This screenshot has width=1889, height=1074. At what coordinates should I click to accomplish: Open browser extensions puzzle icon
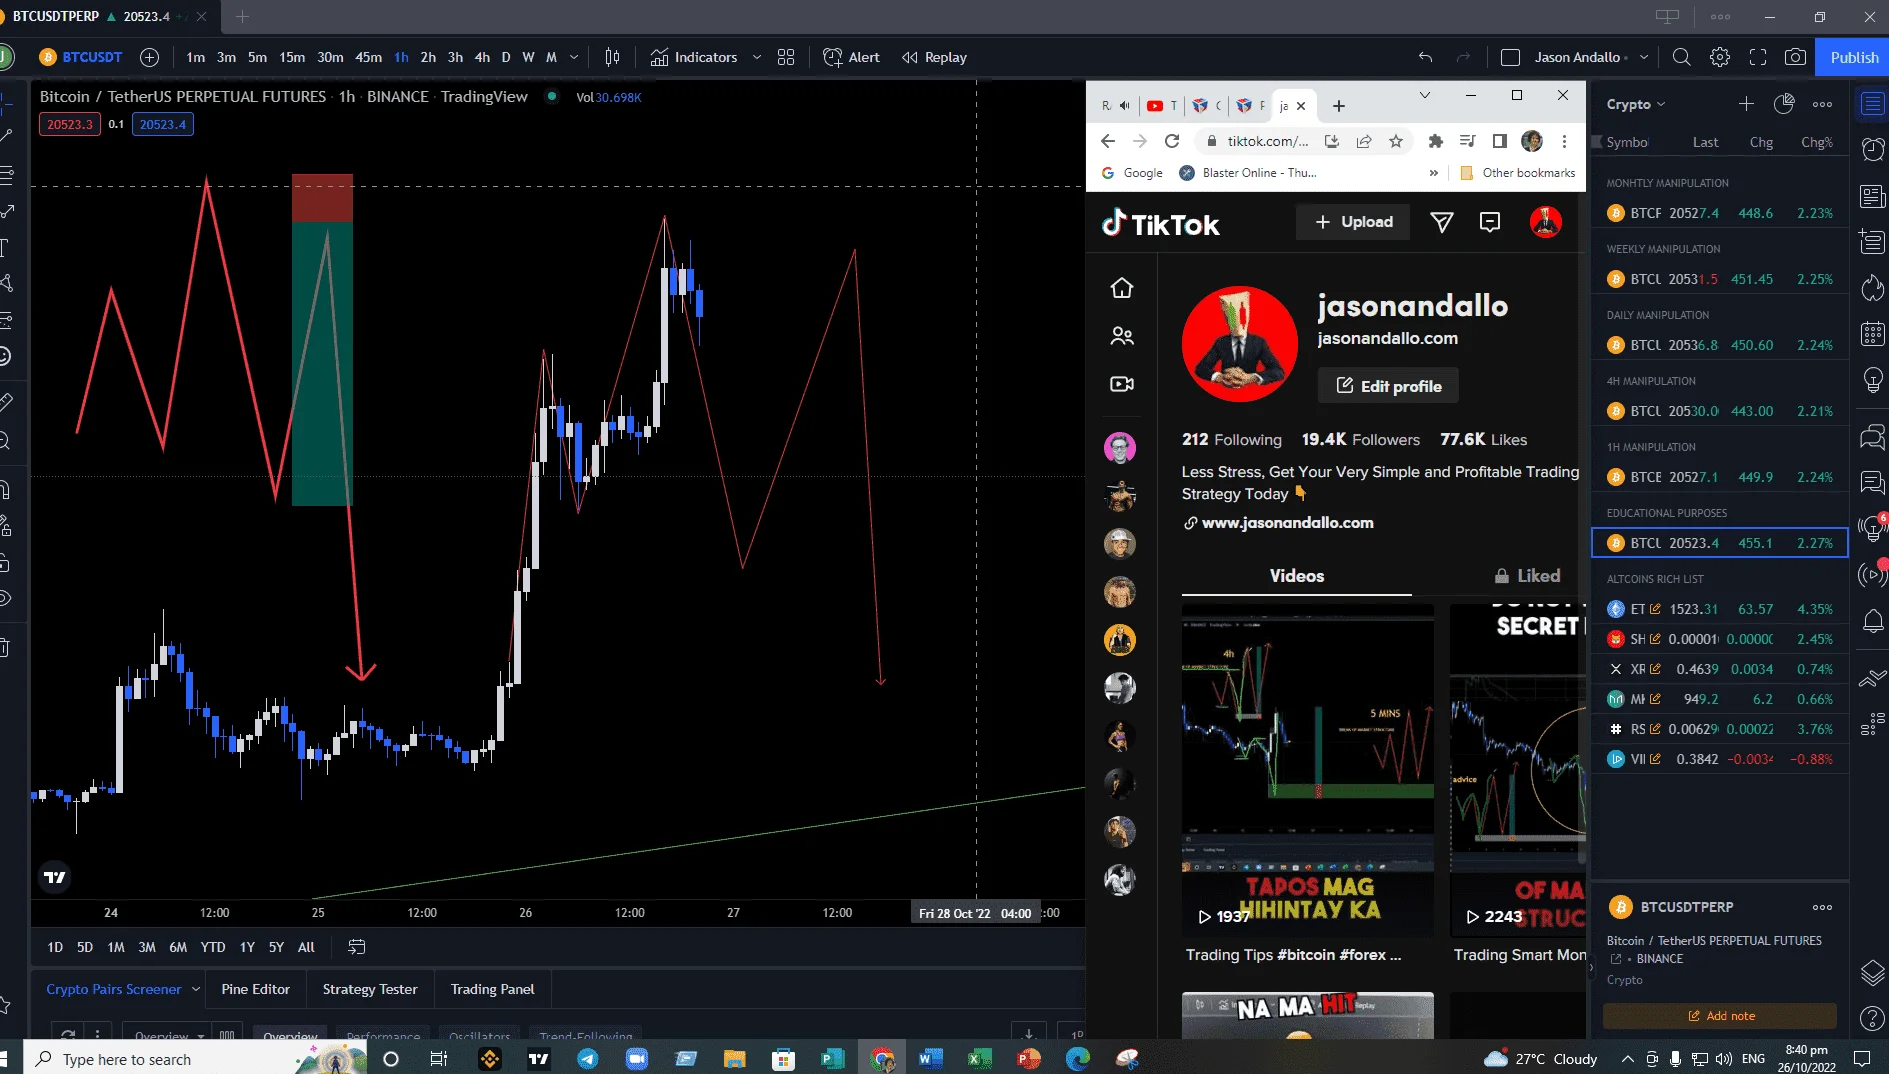[1436, 141]
